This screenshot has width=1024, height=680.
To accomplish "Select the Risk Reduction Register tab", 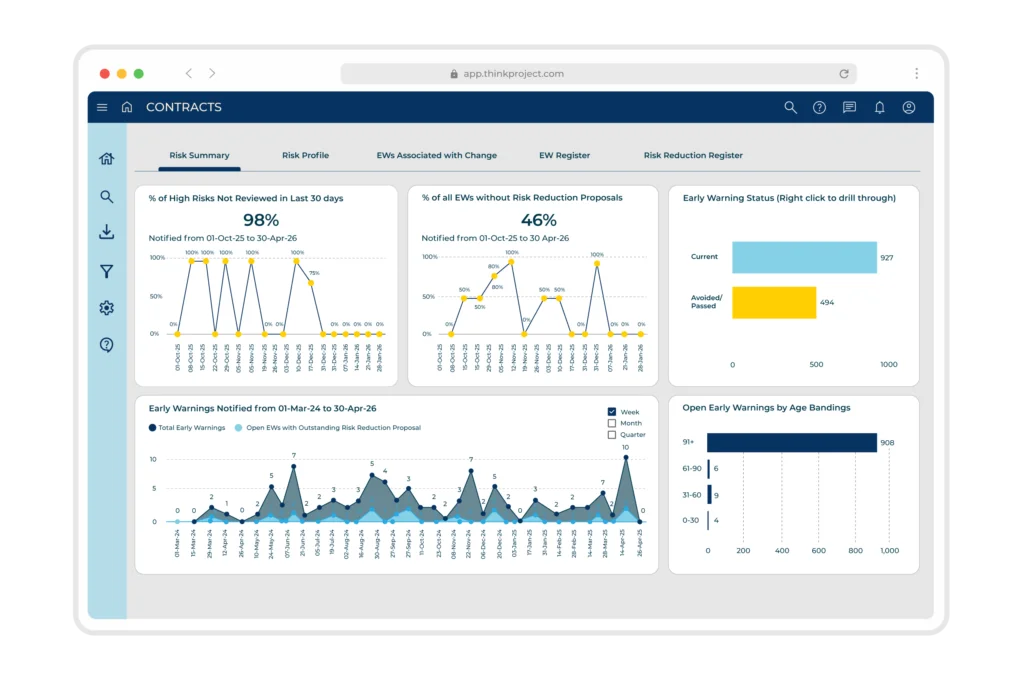I will tap(693, 155).
